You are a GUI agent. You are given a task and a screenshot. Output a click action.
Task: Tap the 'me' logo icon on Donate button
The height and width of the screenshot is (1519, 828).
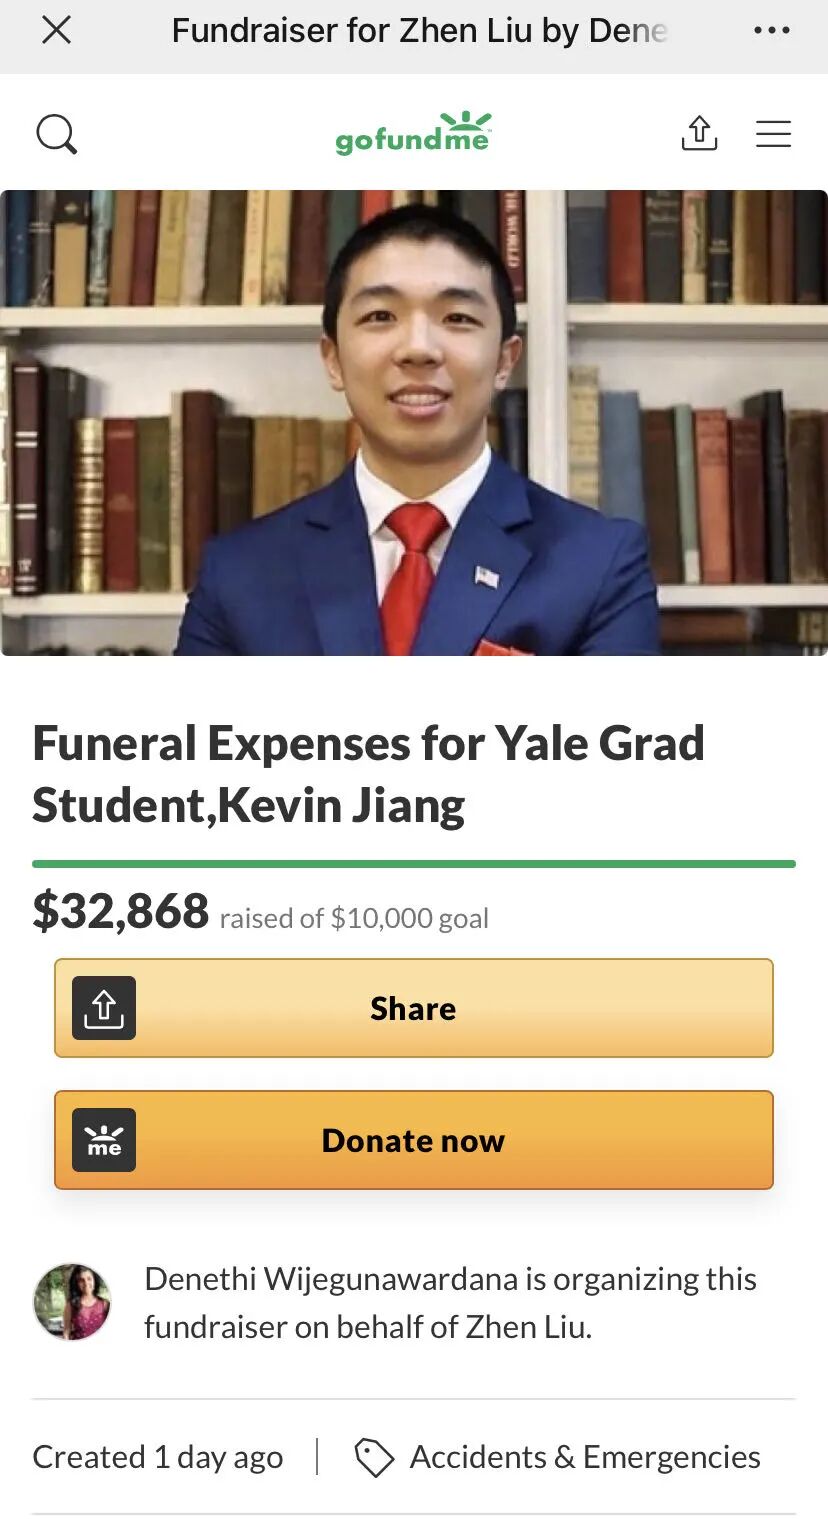(x=104, y=1140)
